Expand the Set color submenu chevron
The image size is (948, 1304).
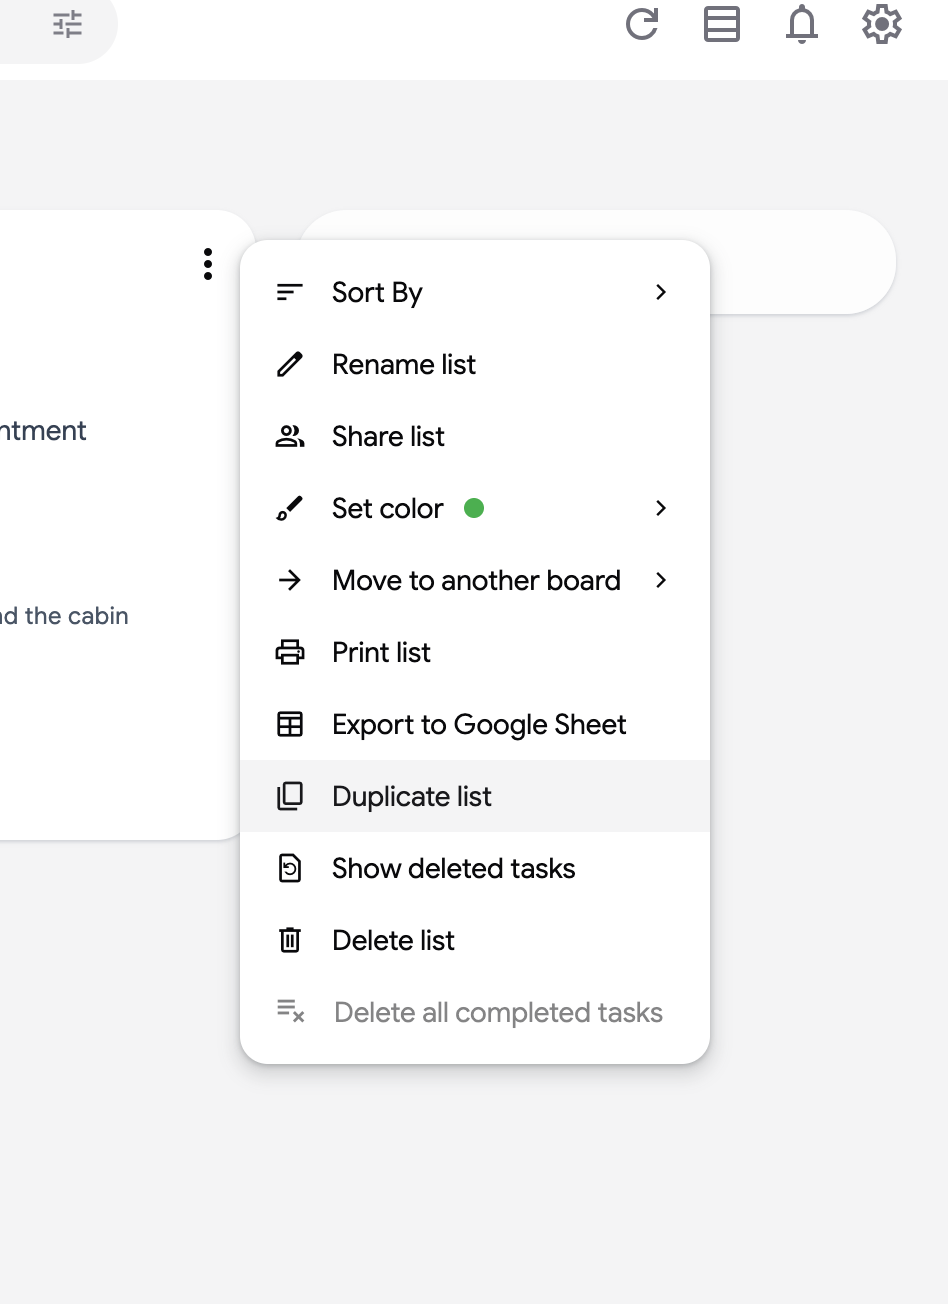(x=660, y=508)
